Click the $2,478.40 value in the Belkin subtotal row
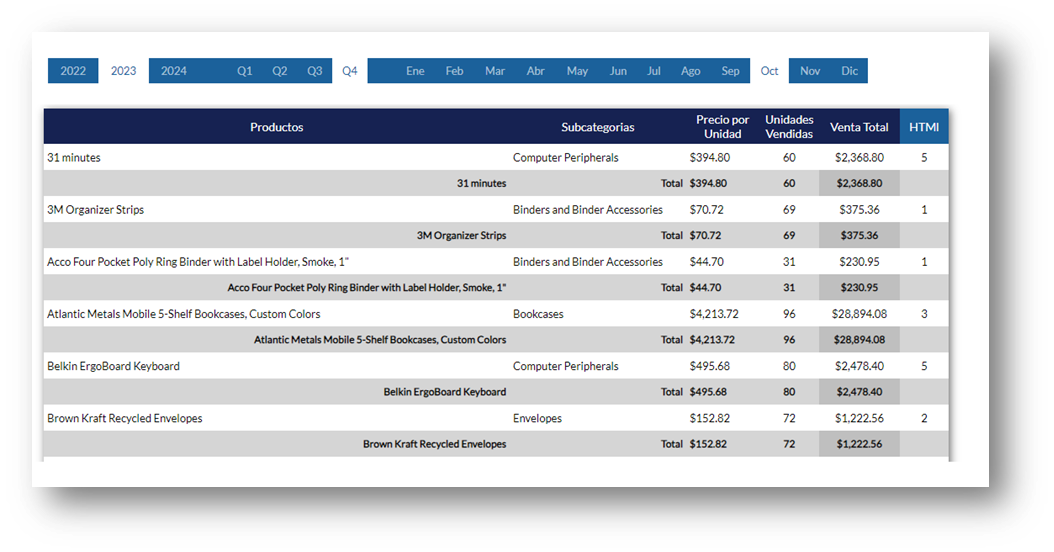1054x552 pixels. 860,392
